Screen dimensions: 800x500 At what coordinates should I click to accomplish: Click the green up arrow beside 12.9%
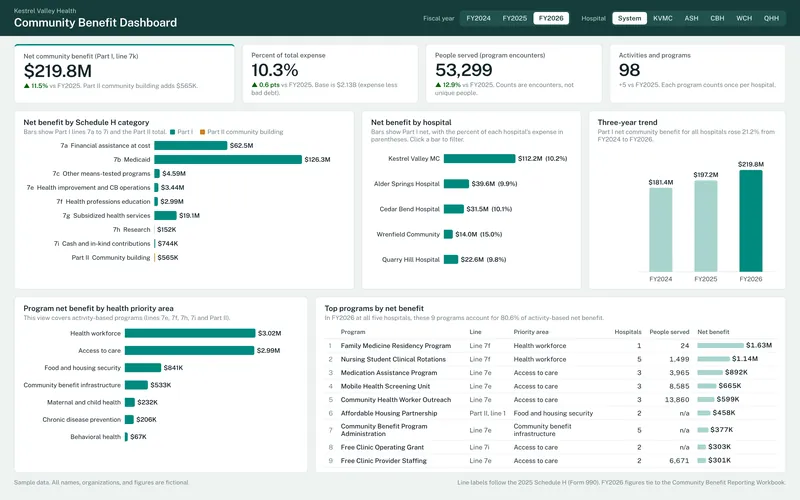438,85
